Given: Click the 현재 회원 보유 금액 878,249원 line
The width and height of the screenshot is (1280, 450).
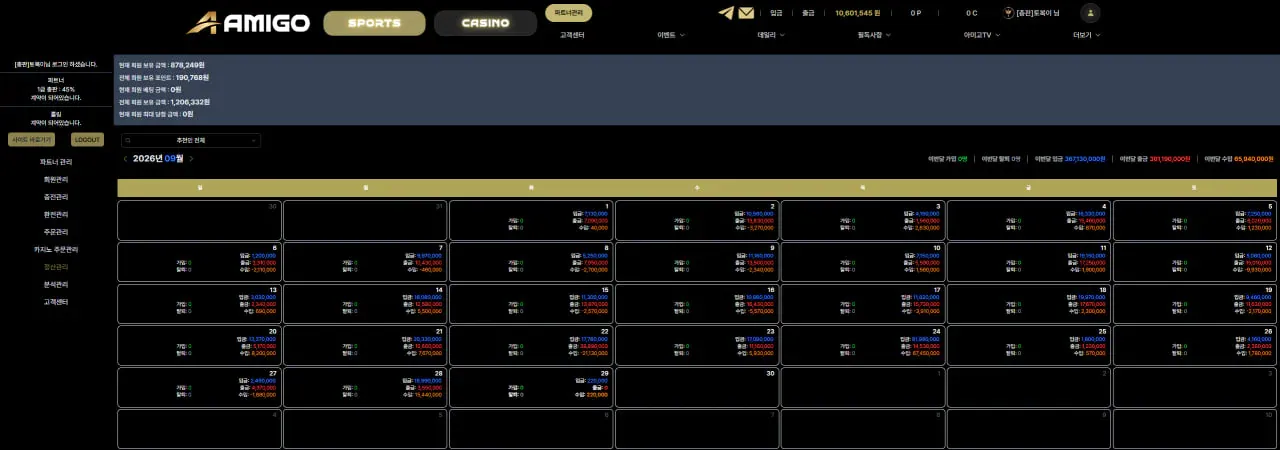Looking at the screenshot, I should (162, 64).
